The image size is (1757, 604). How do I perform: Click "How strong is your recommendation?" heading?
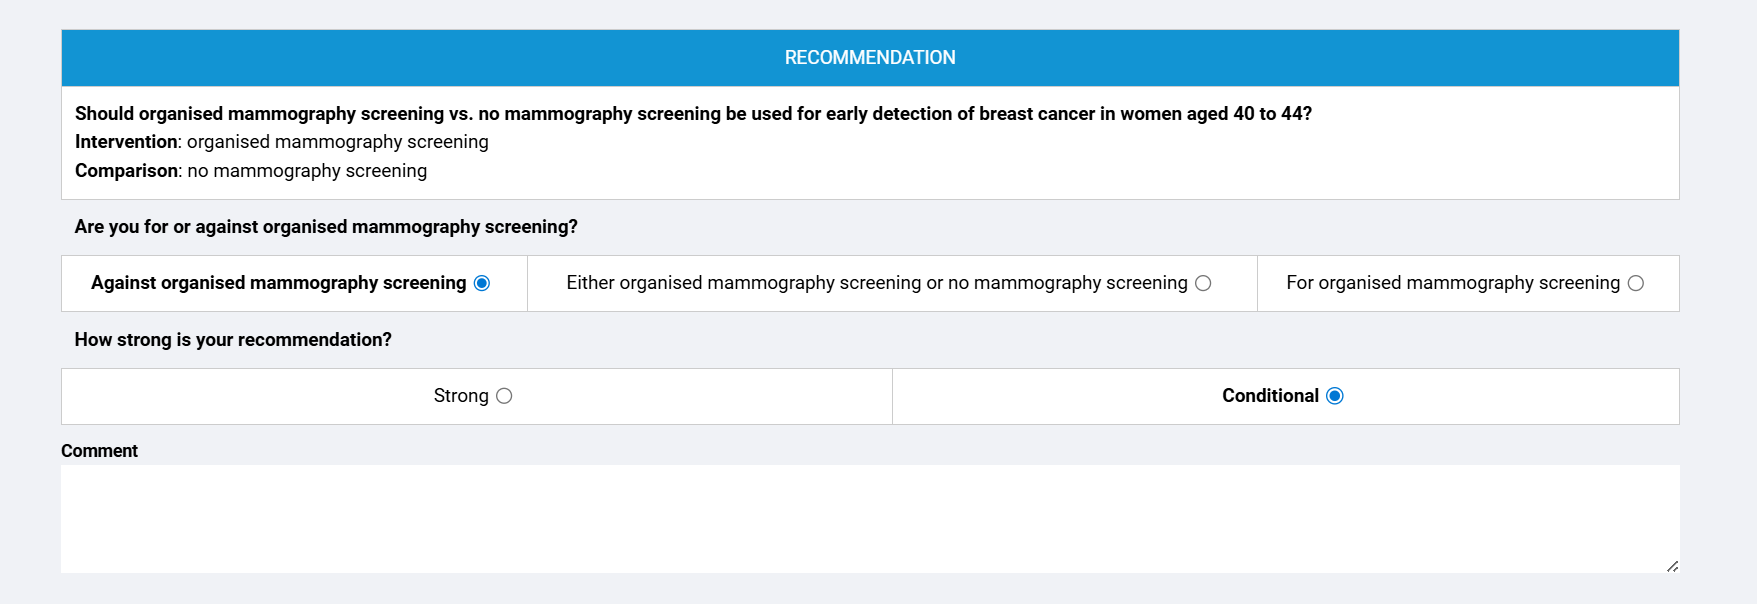tap(233, 340)
